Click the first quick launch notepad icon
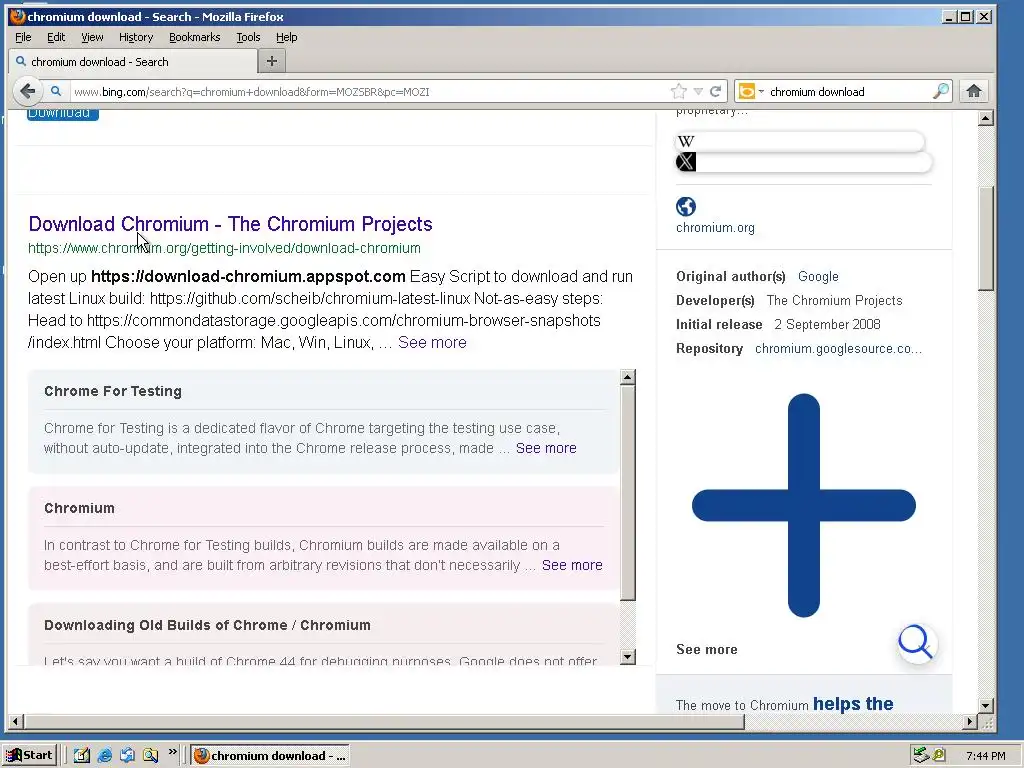The height and width of the screenshot is (768, 1024). (82, 756)
